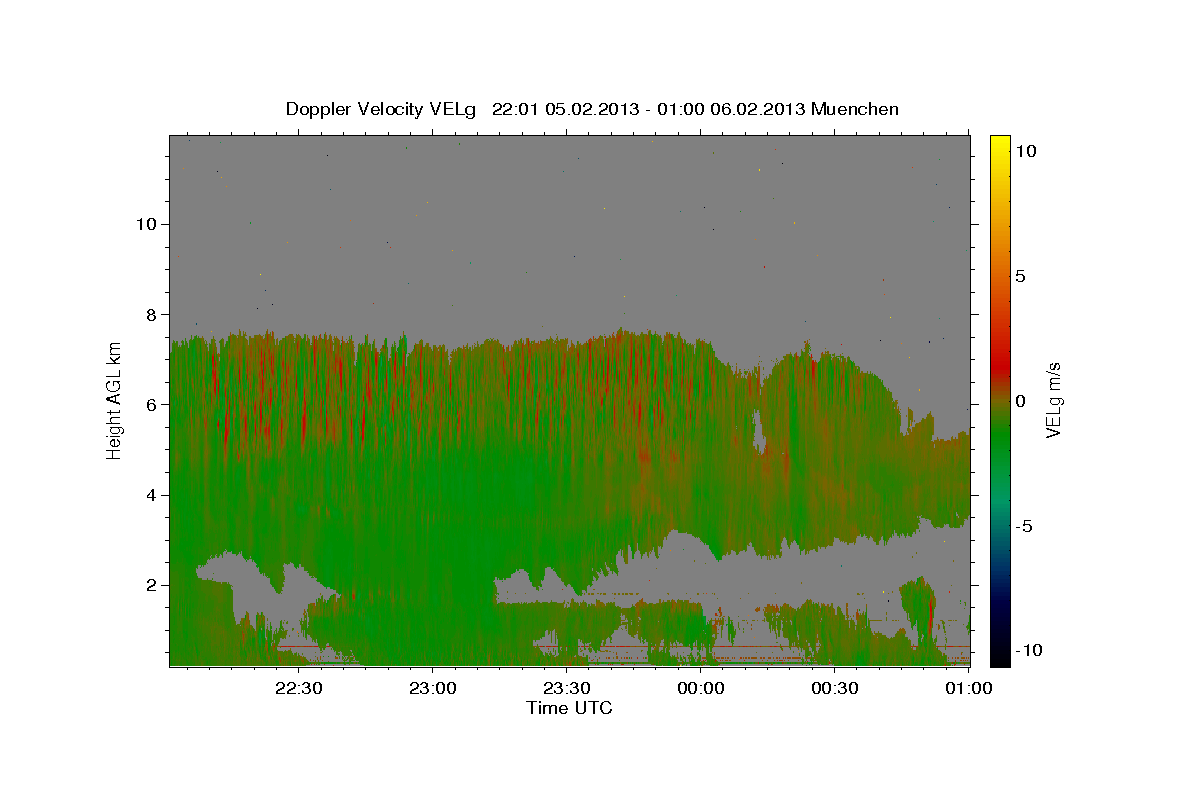The width and height of the screenshot is (1200, 800).
Task: Click the height axis label 6
Action: [149, 404]
